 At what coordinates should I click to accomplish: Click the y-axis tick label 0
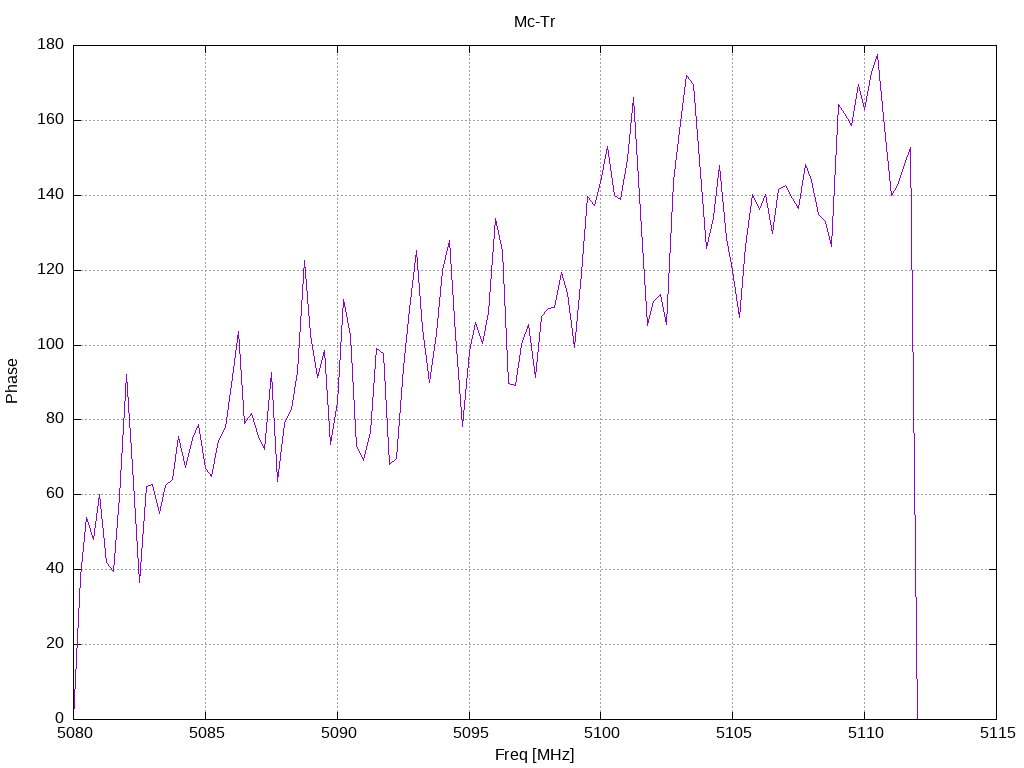(59, 718)
